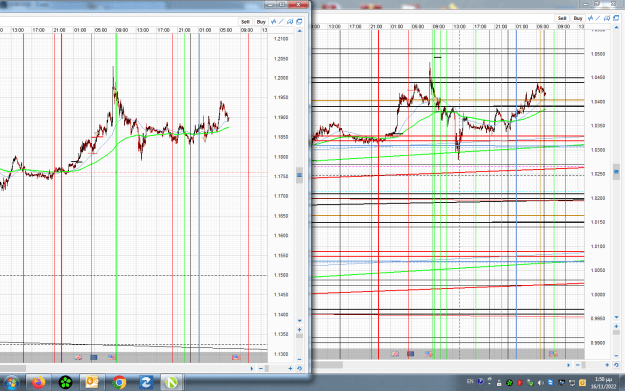Click down arrow on left chart price scale
The width and height of the screenshot is (625, 391).
click(300, 321)
